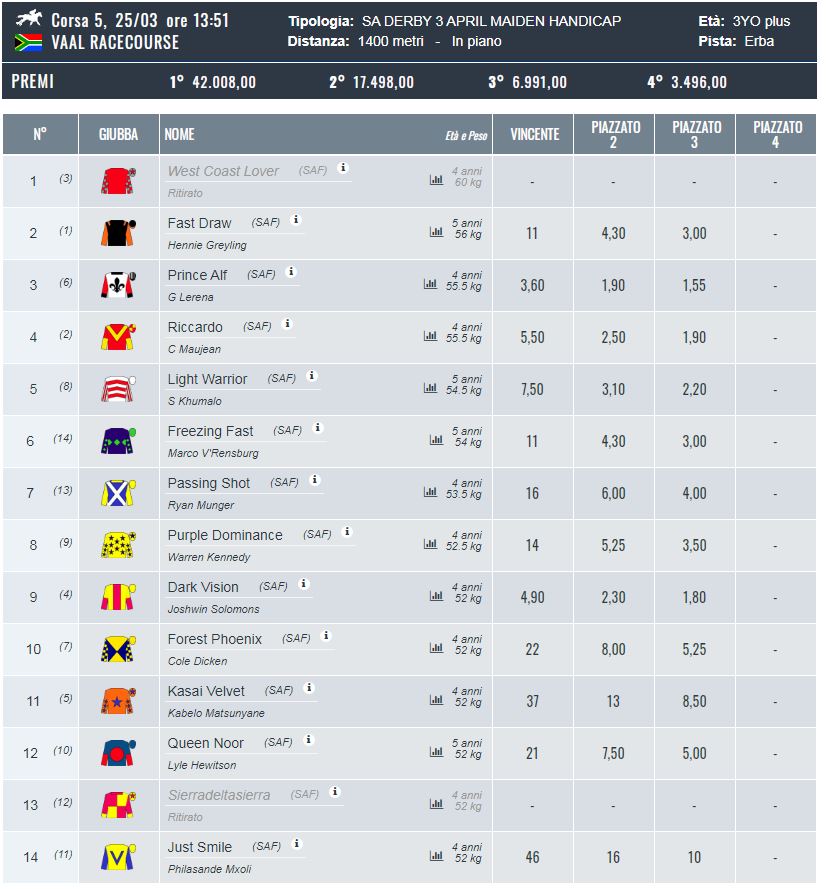826x889 pixels.
Task: Pick Dark Vision Piazzato 3 odds 1,80
Action: [694, 598]
